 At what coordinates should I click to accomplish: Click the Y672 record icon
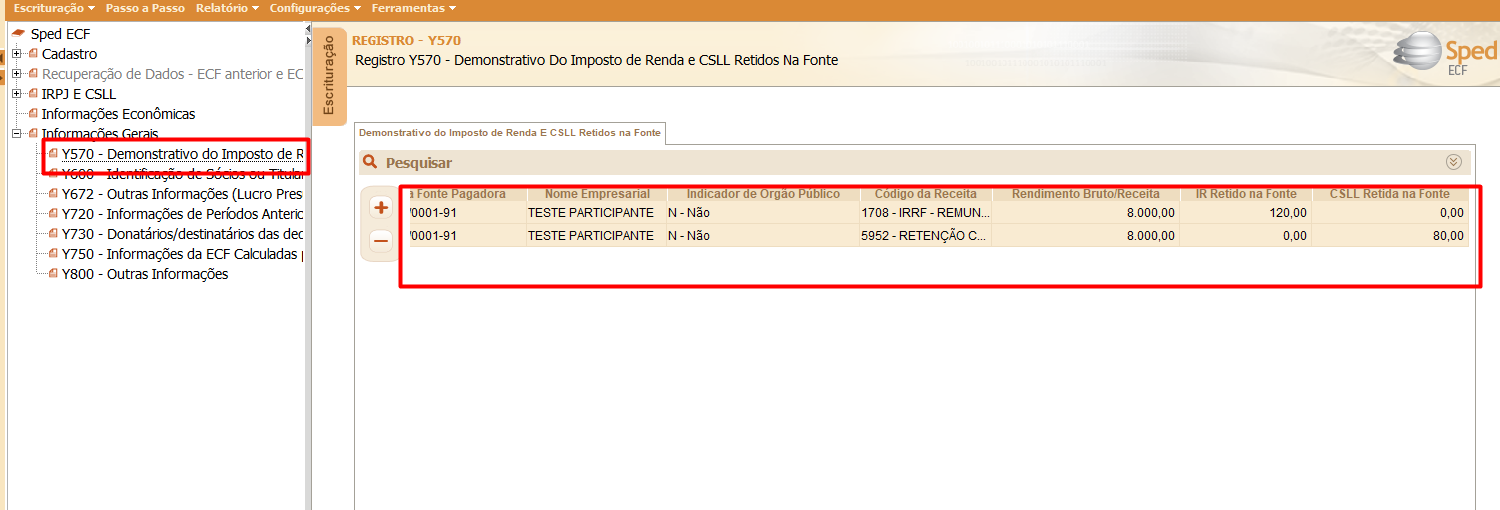click(x=53, y=193)
